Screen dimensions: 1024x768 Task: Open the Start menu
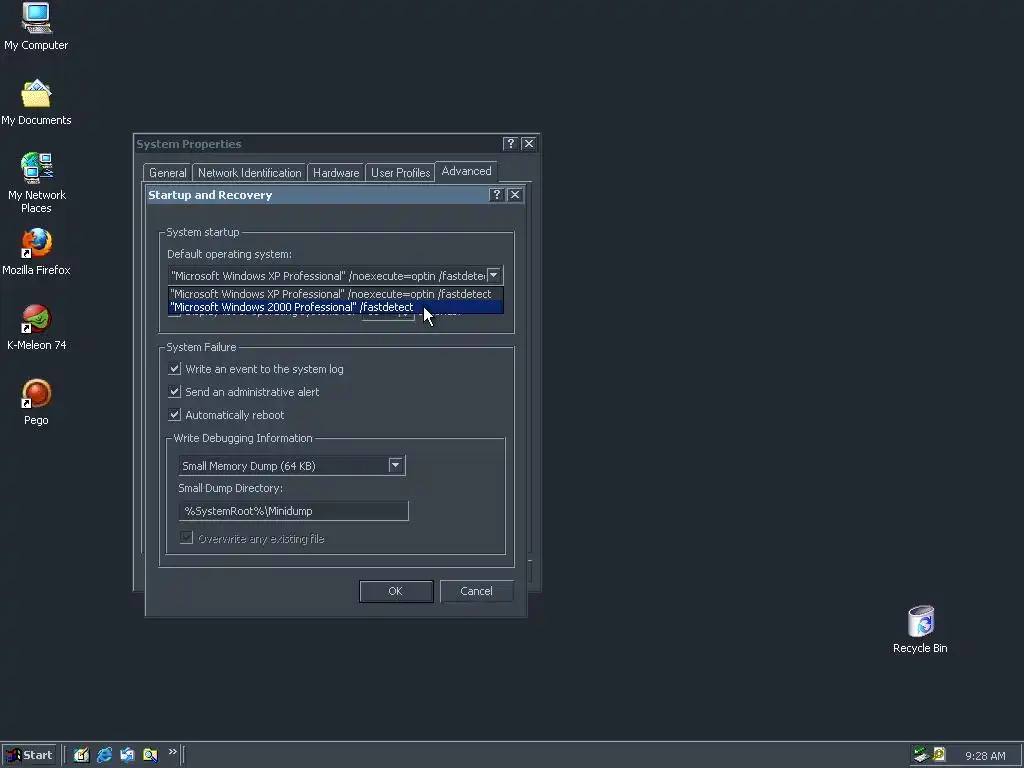coord(29,755)
